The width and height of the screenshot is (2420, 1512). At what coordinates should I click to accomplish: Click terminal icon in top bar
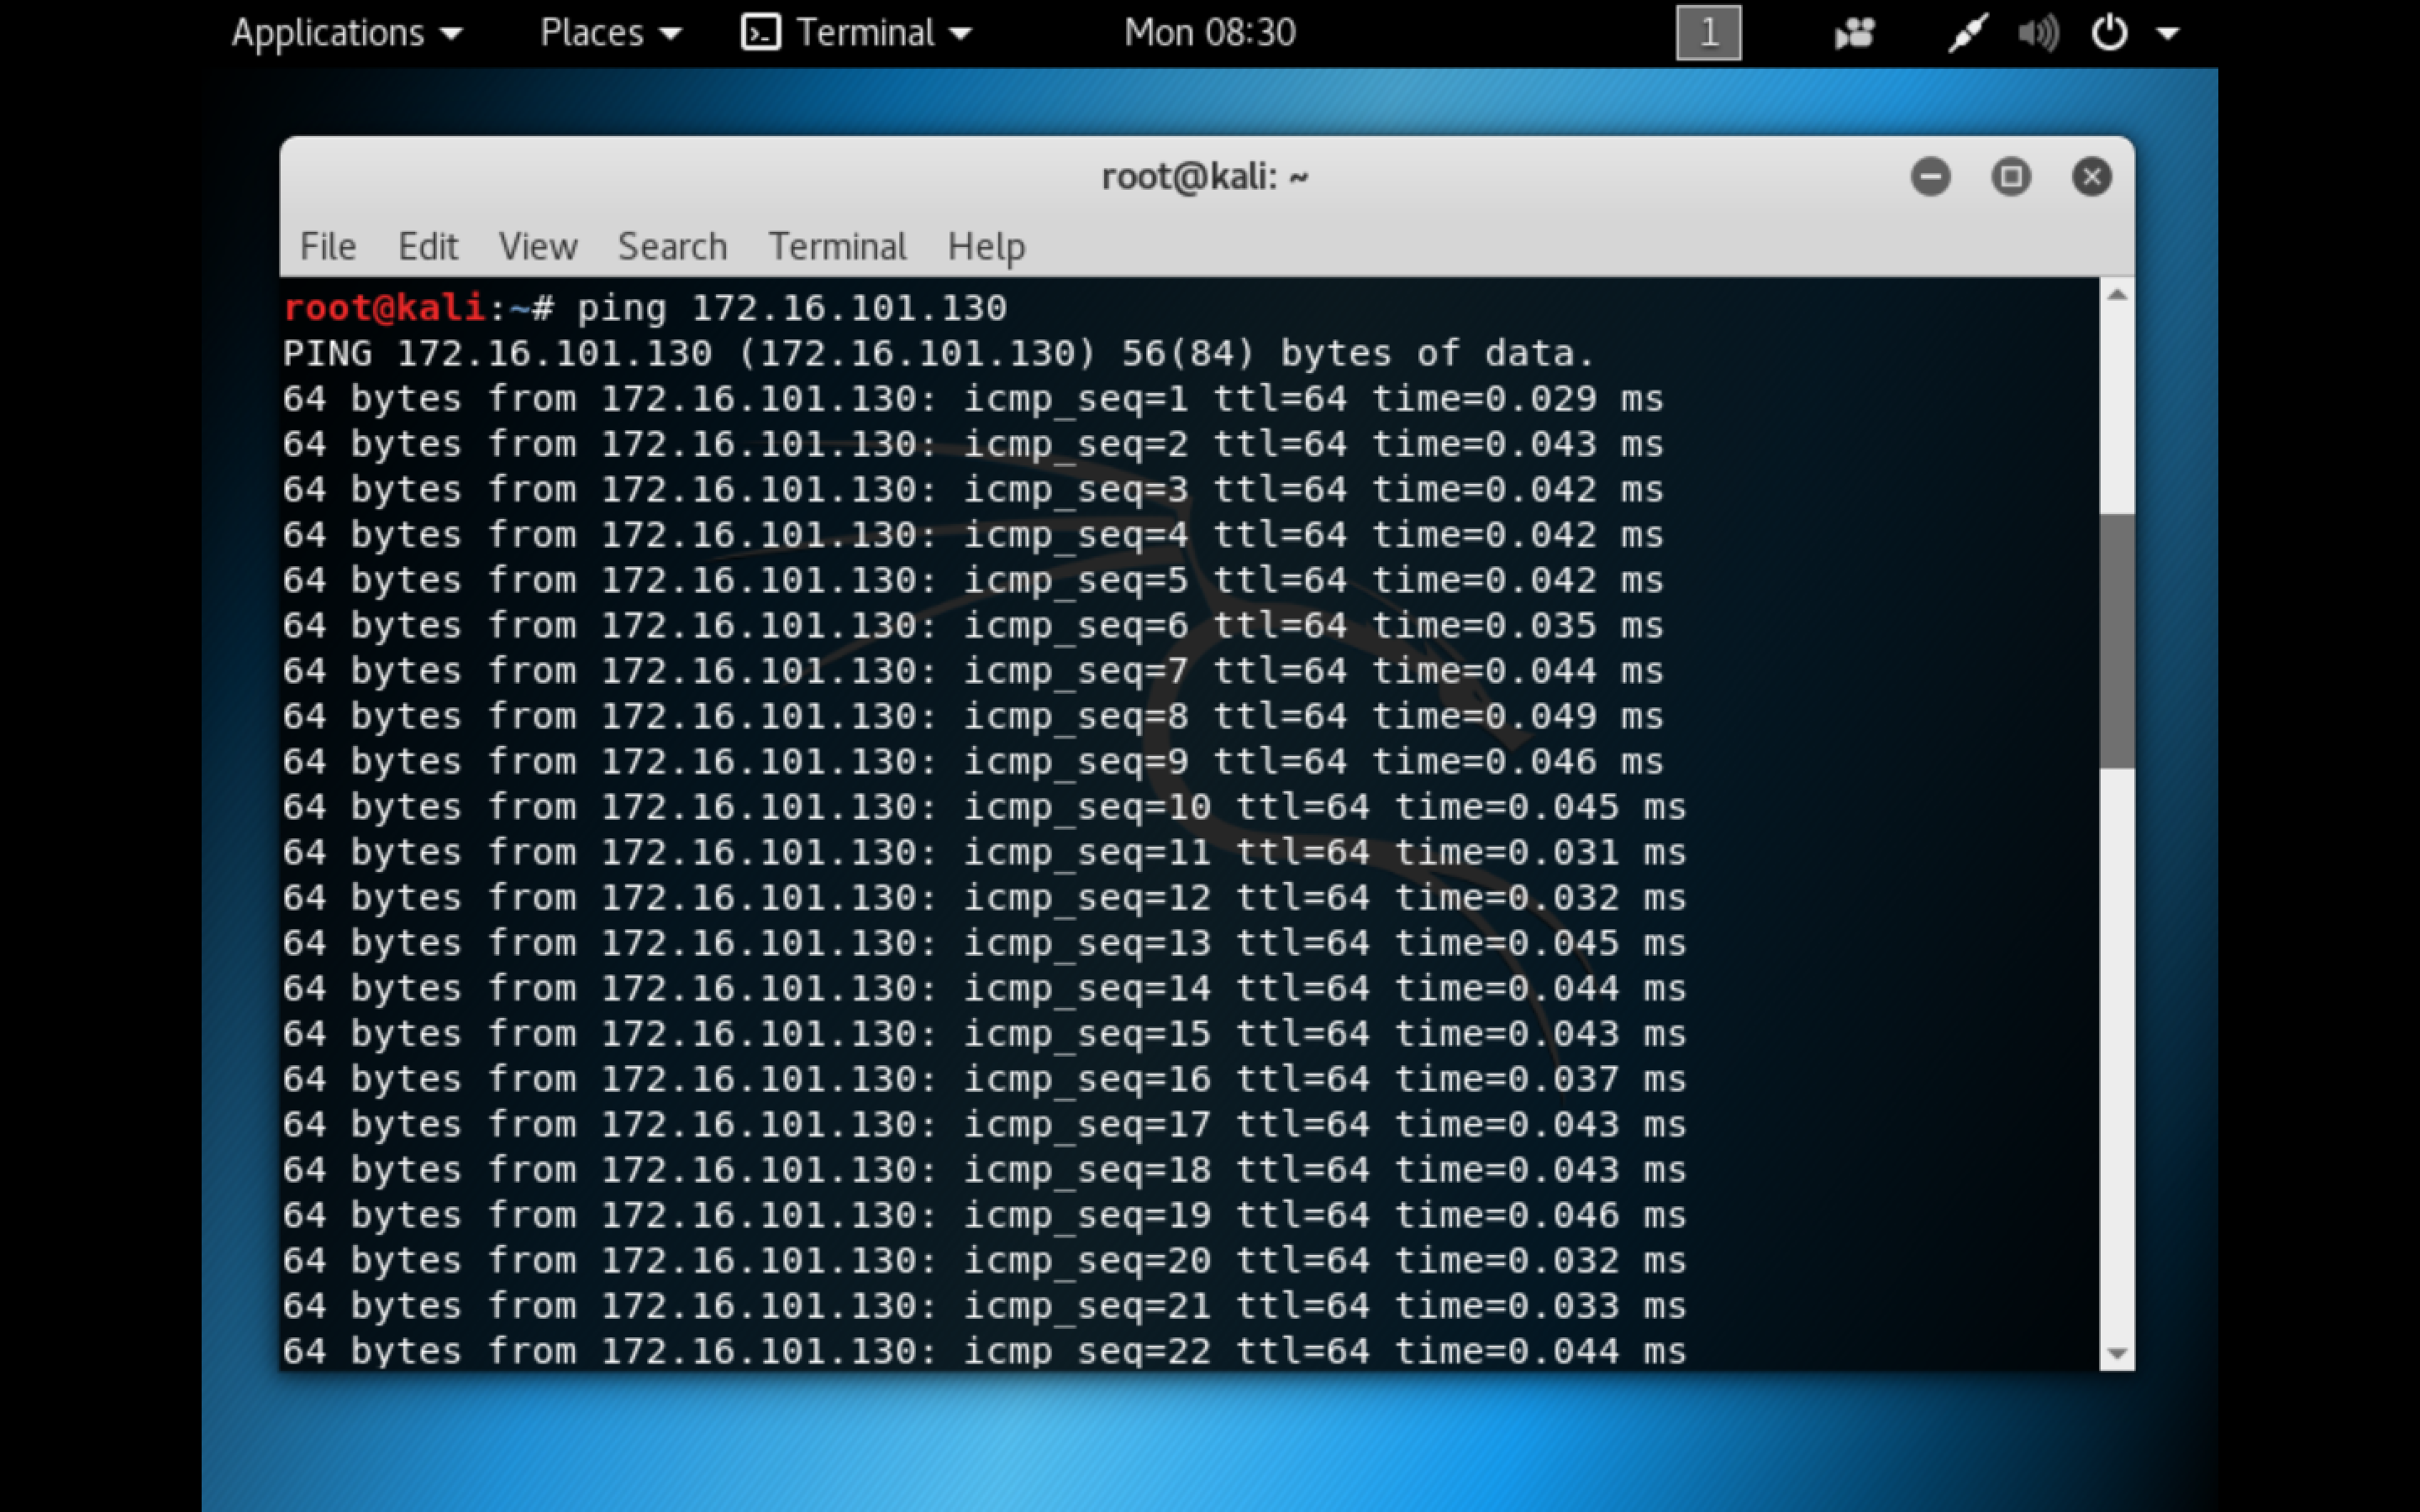click(x=760, y=33)
